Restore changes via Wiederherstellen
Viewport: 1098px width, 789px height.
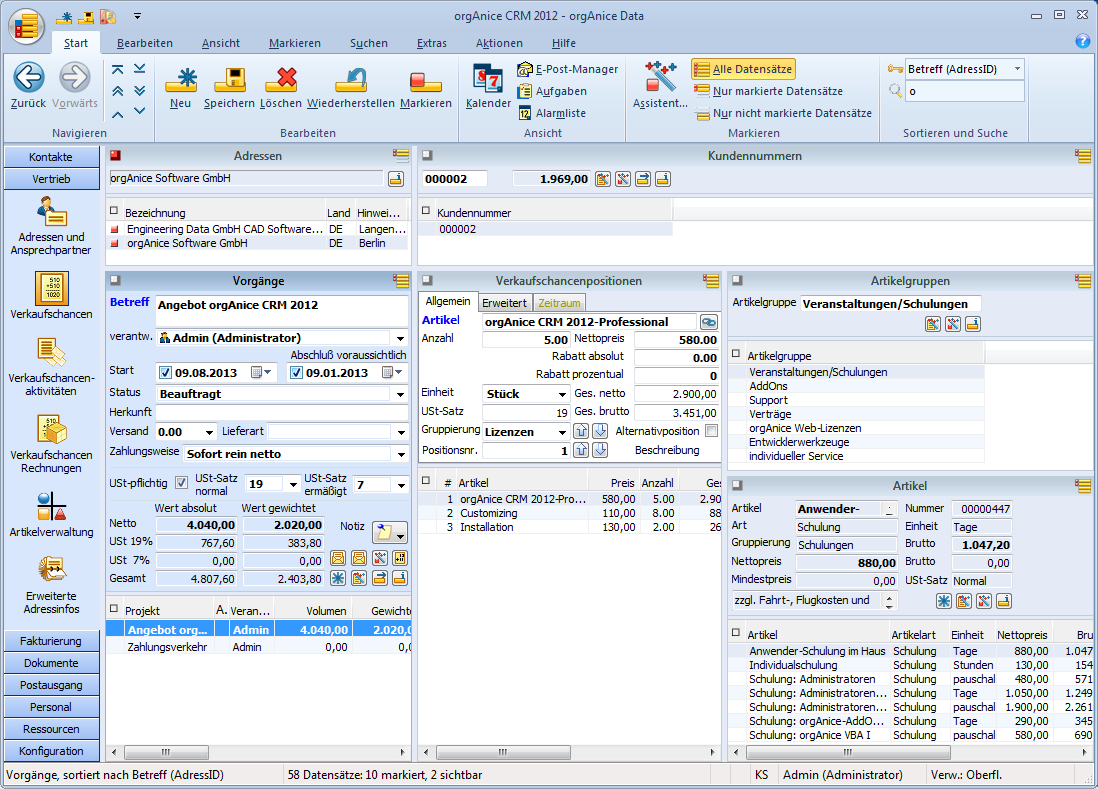(x=351, y=88)
